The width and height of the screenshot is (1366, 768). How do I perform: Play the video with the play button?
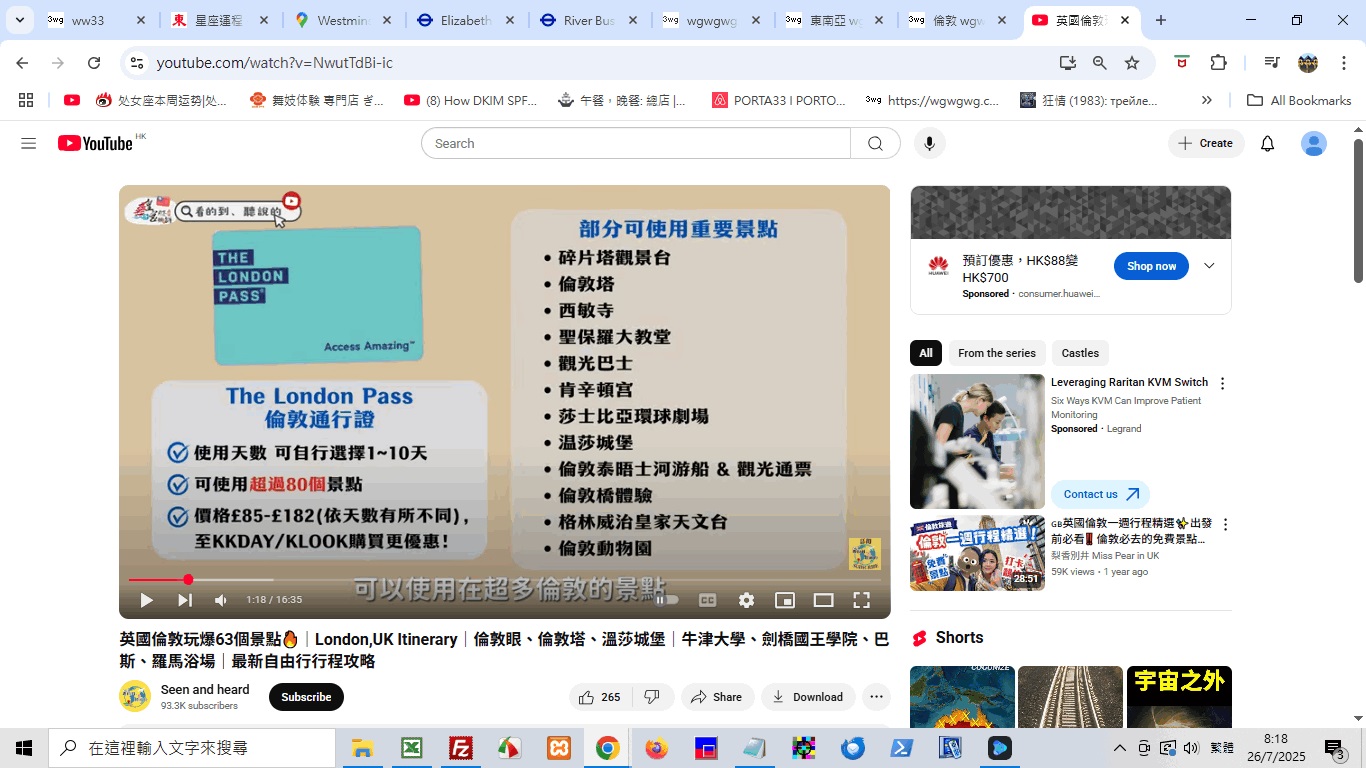coord(146,600)
